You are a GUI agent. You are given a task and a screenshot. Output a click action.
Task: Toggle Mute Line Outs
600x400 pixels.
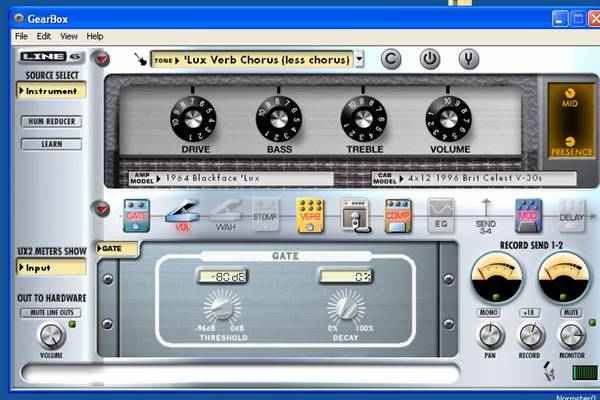coord(51,312)
